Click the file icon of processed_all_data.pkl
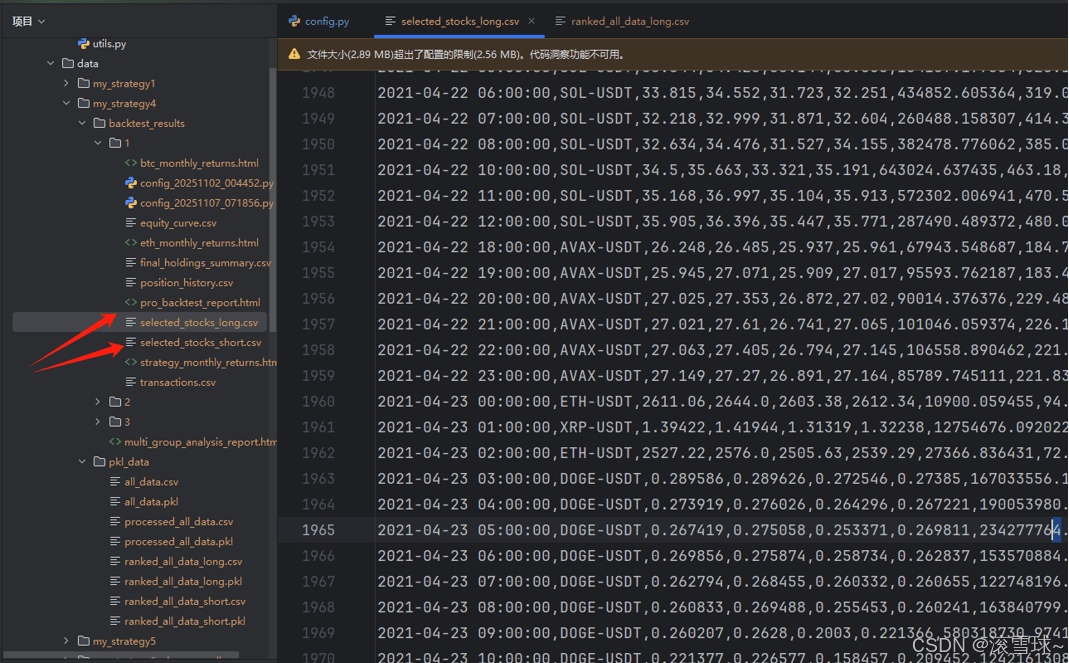Viewport: 1069px width, 663px height. (115, 542)
